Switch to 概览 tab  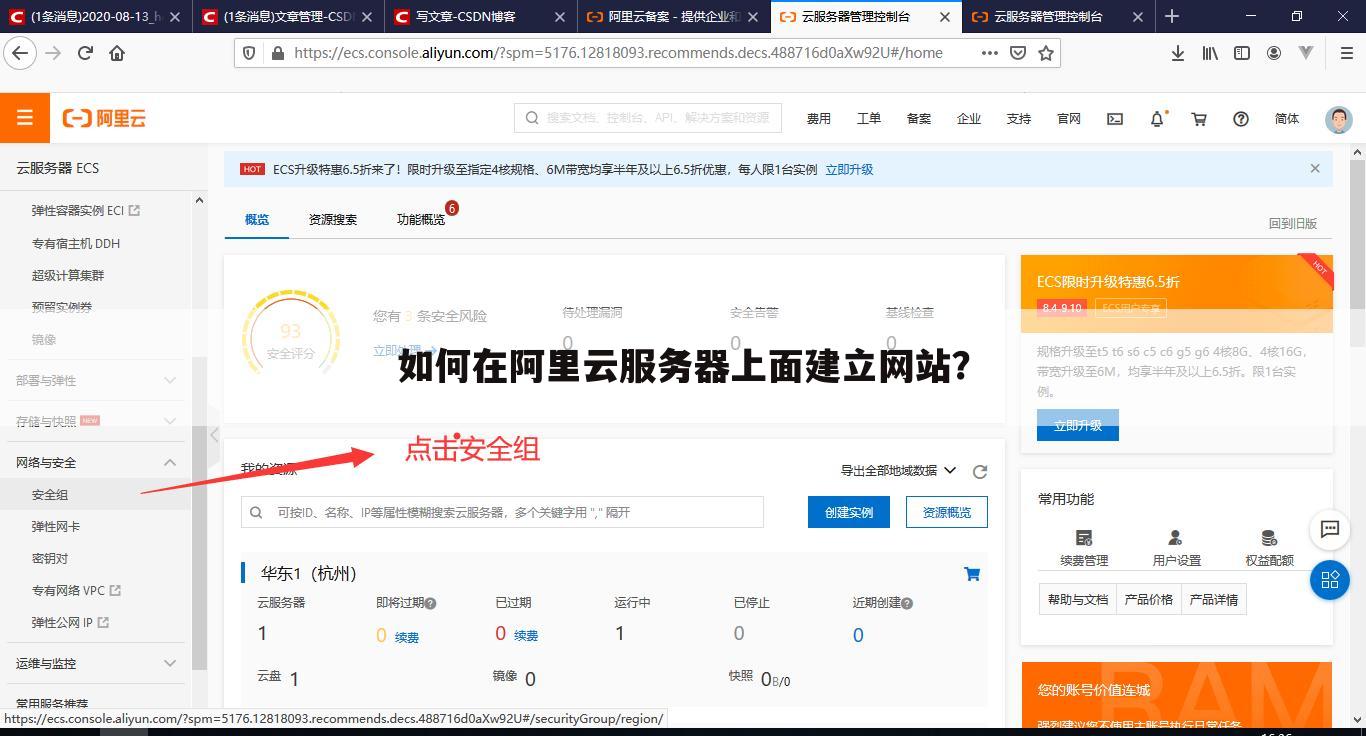[x=257, y=219]
